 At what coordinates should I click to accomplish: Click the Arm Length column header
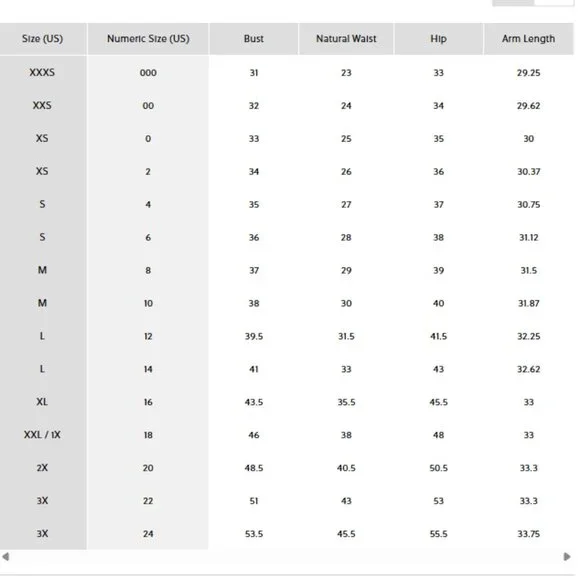[529, 39]
